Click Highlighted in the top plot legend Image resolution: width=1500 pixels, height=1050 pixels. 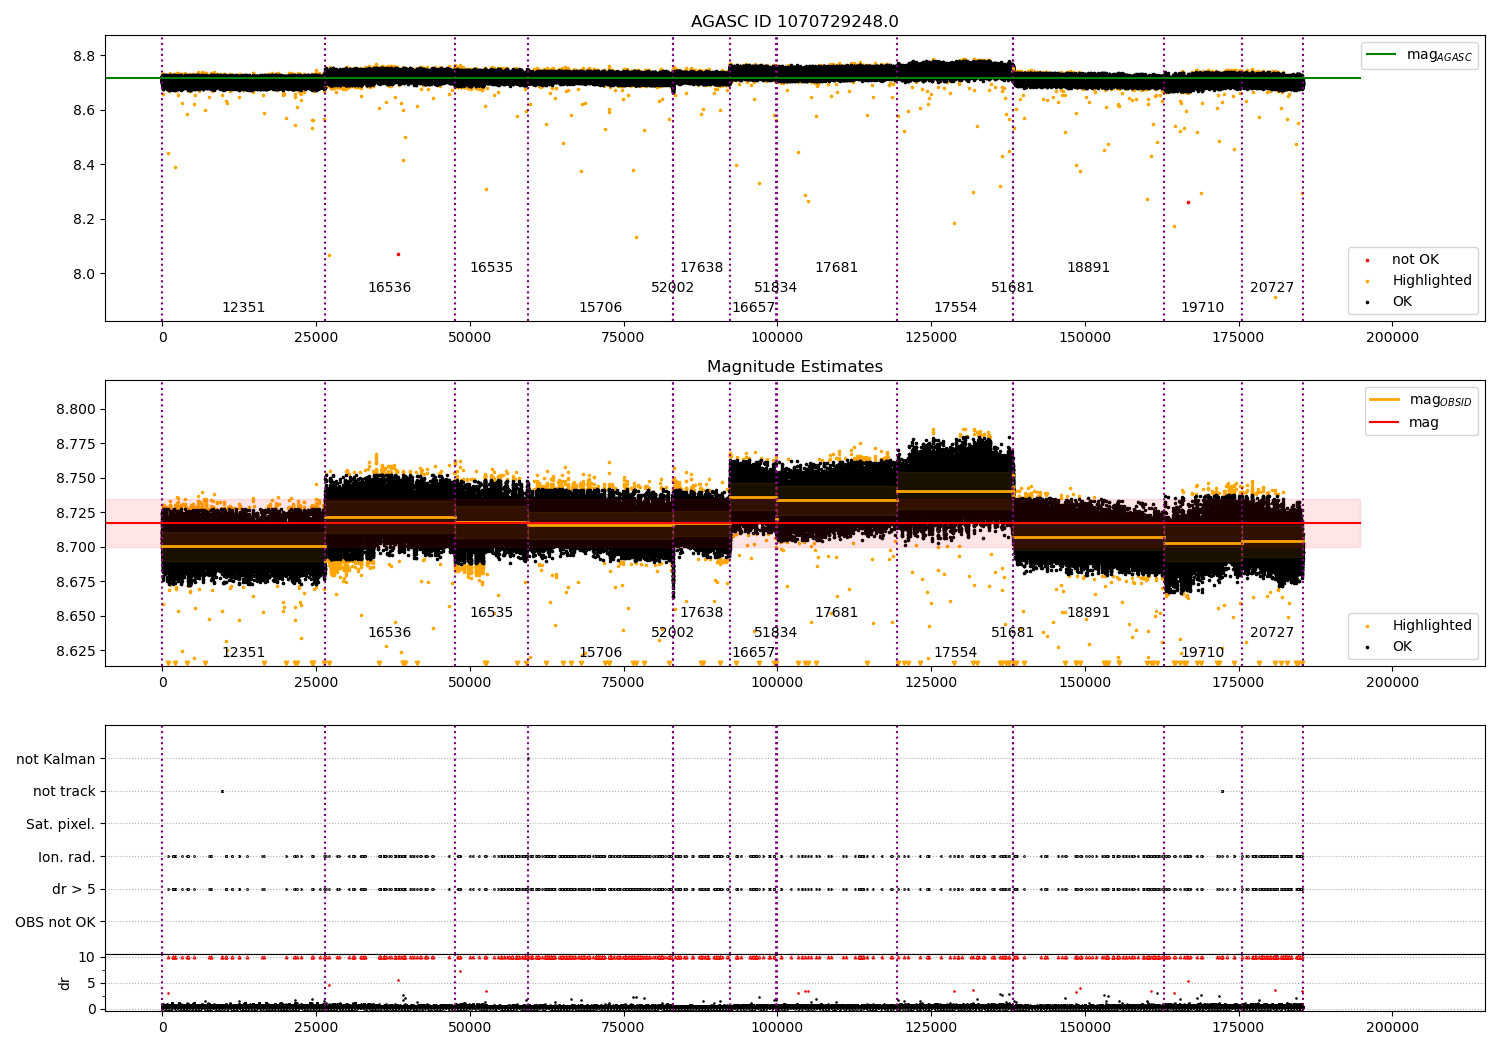1420,281
